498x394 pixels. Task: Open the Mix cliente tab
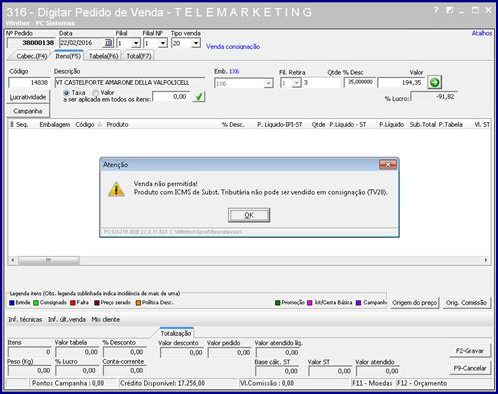pos(105,319)
